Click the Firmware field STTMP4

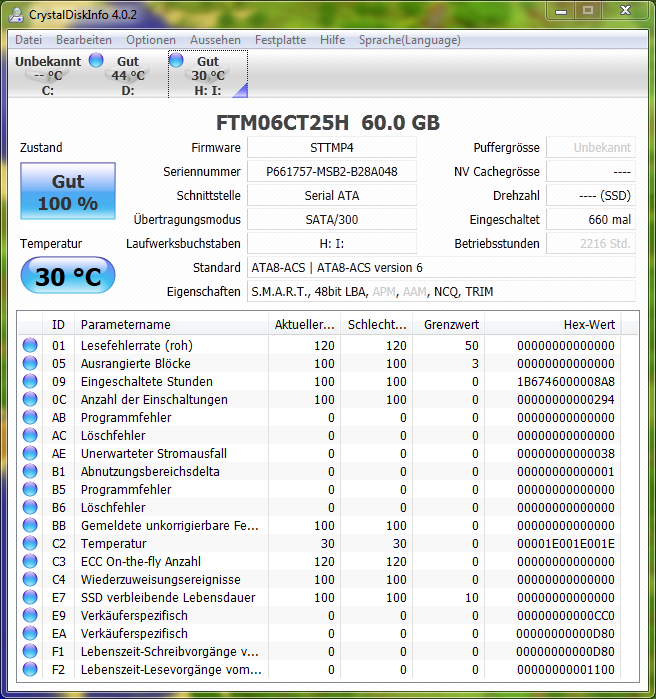pos(332,148)
